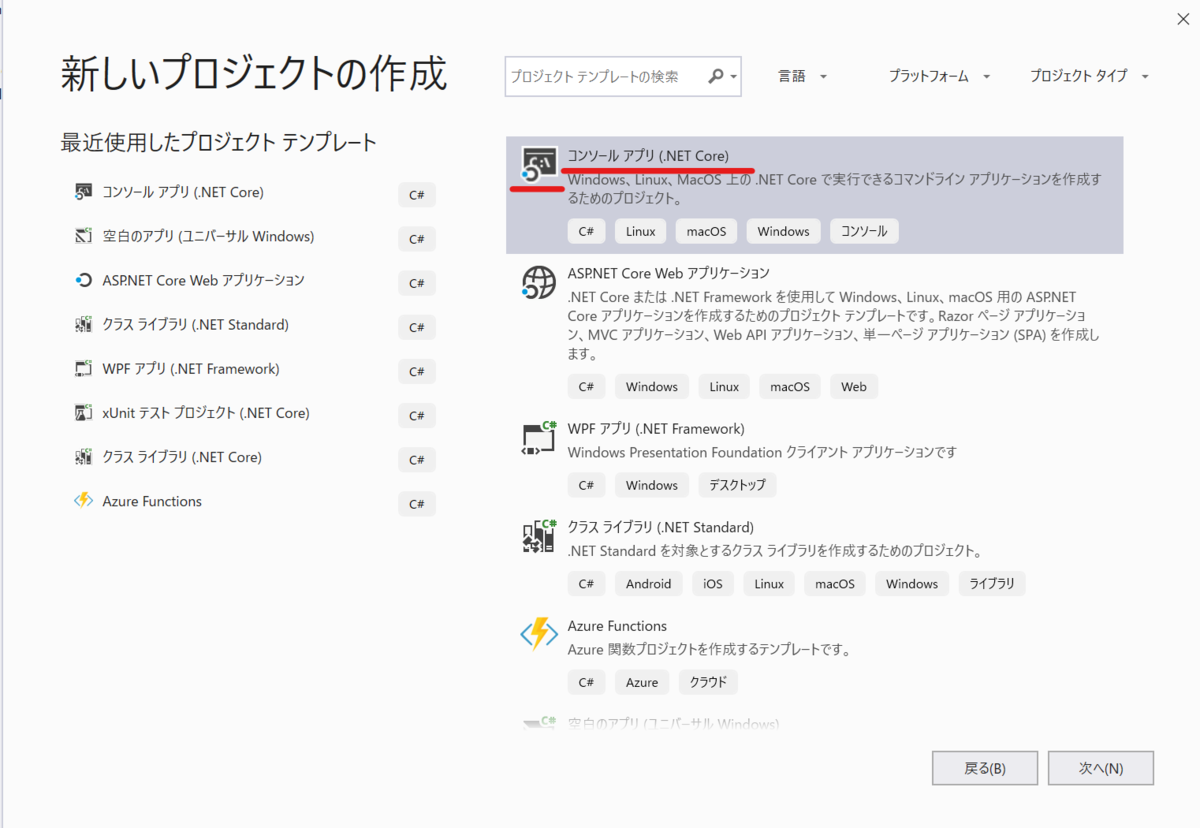Click ASP.NET Core Web icon in recent templates
Screen dimensions: 1200x828
click(x=84, y=280)
